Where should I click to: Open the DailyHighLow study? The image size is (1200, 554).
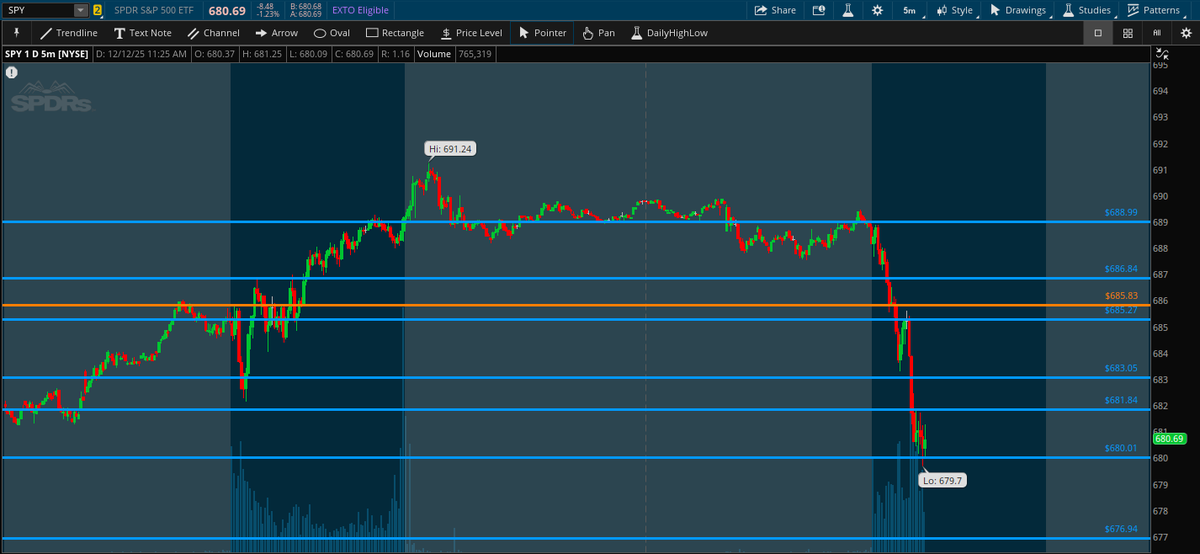pyautogui.click(x=669, y=33)
